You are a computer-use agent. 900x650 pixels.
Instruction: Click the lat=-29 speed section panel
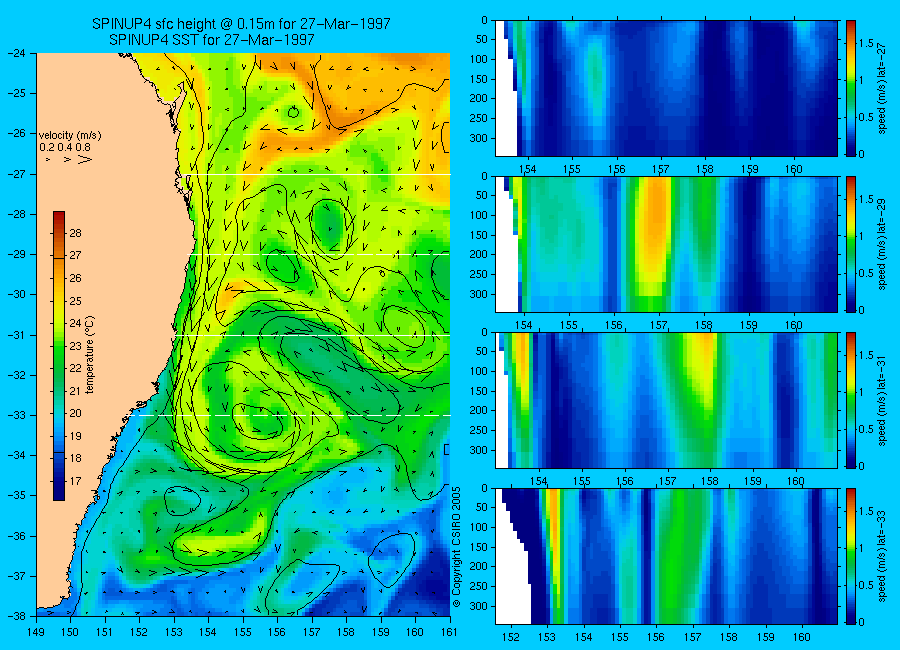click(666, 245)
